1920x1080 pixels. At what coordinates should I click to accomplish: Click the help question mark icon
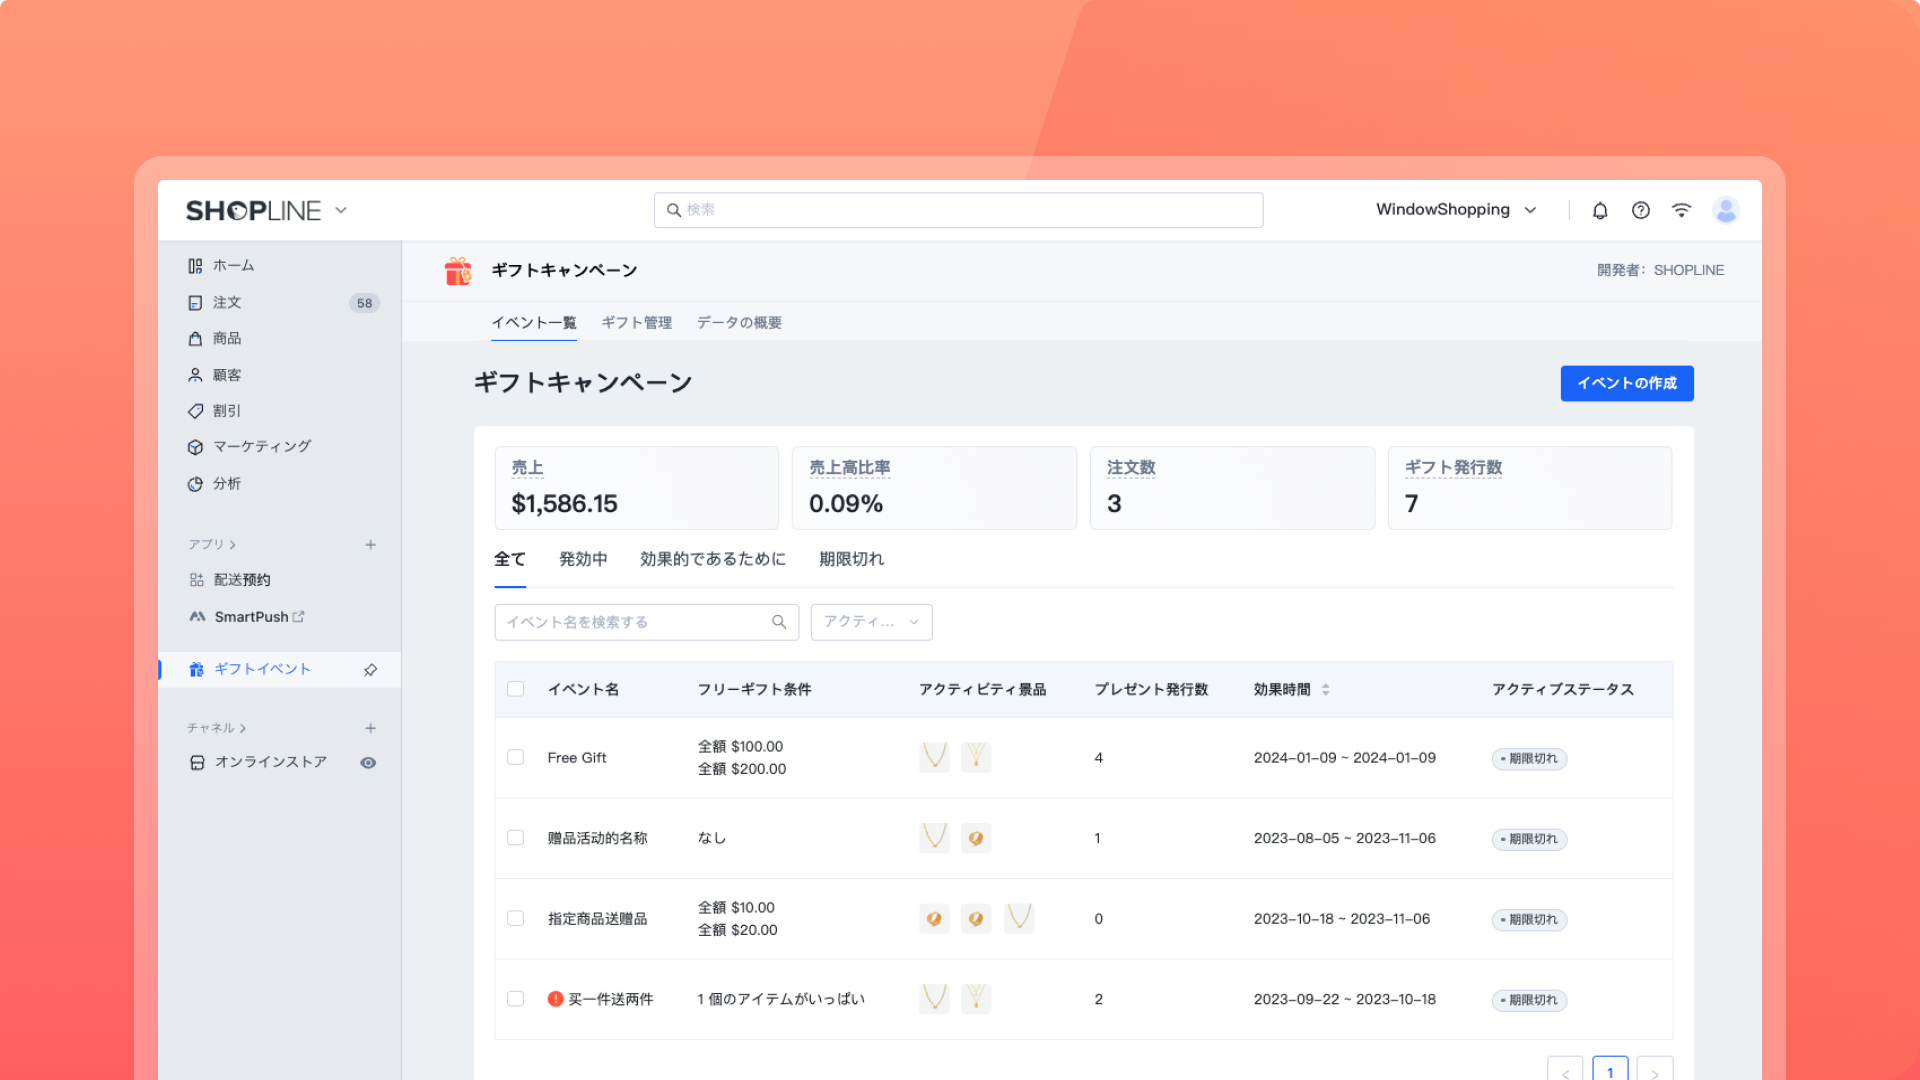click(x=1641, y=210)
